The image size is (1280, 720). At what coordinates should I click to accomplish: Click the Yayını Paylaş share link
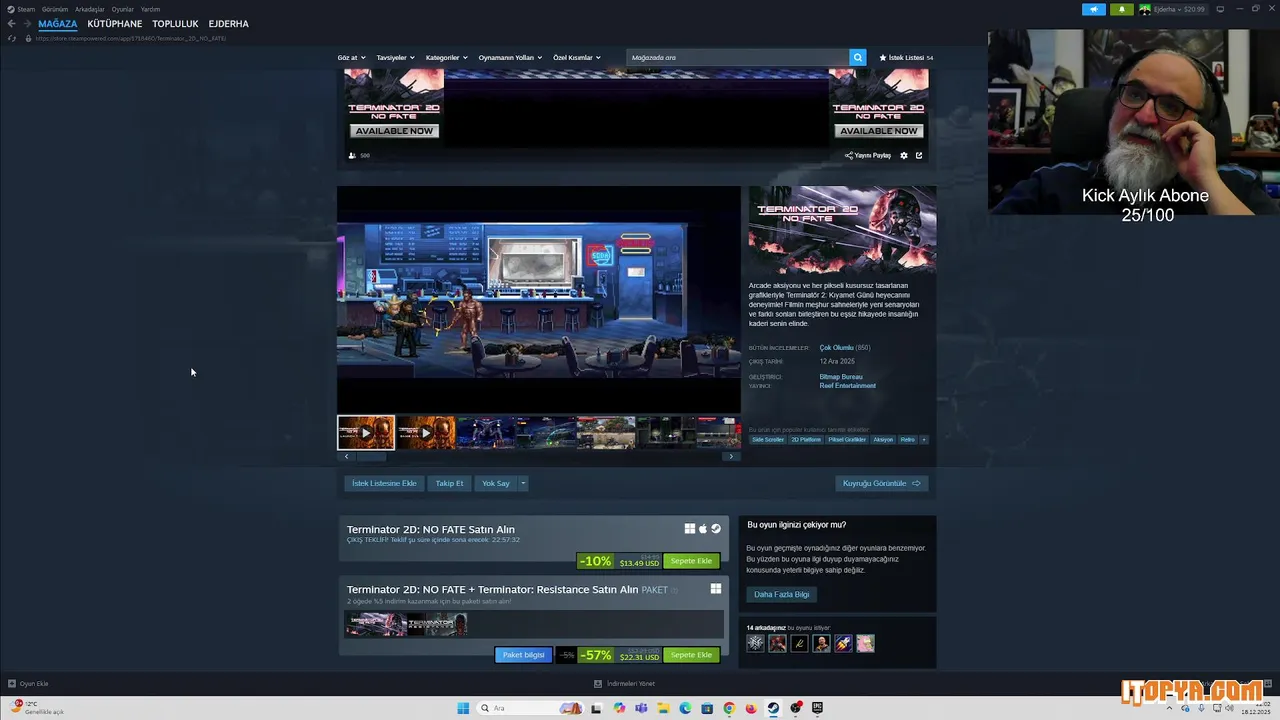tap(868, 156)
